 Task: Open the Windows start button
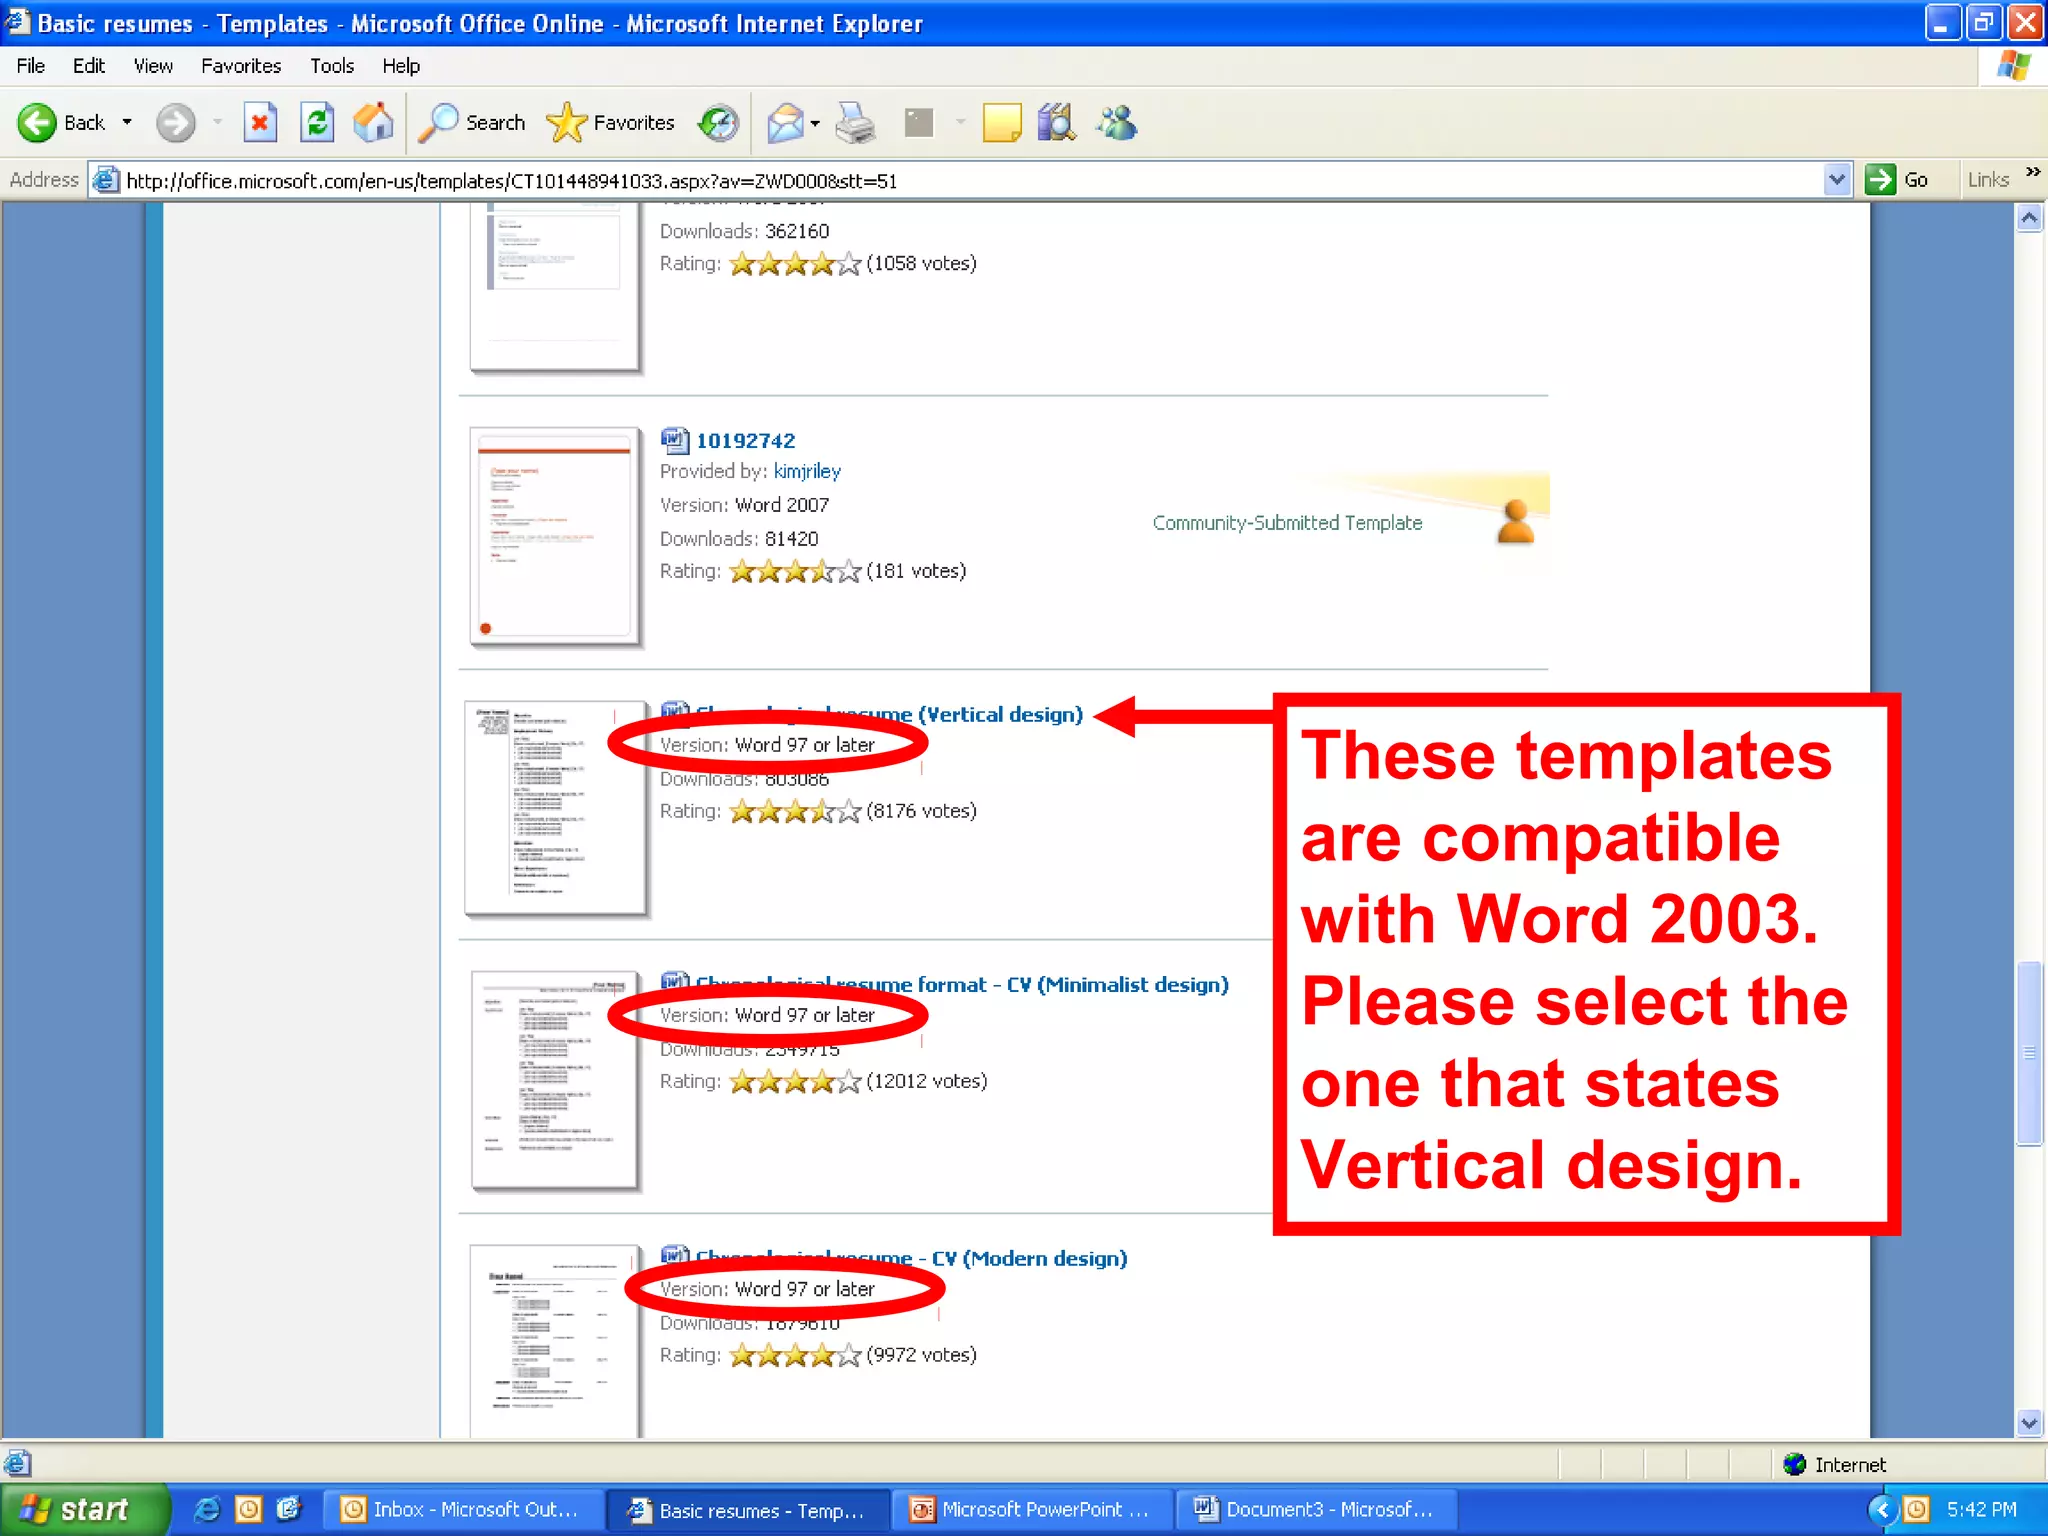[84, 1510]
